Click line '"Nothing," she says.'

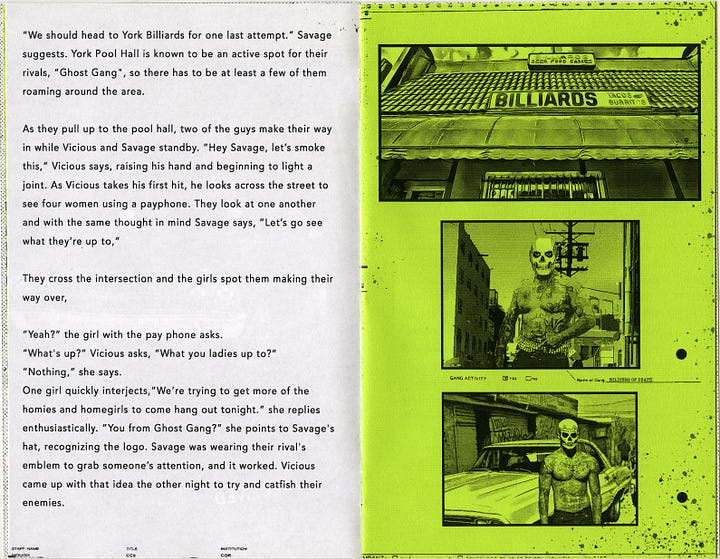pyautogui.click(x=72, y=372)
